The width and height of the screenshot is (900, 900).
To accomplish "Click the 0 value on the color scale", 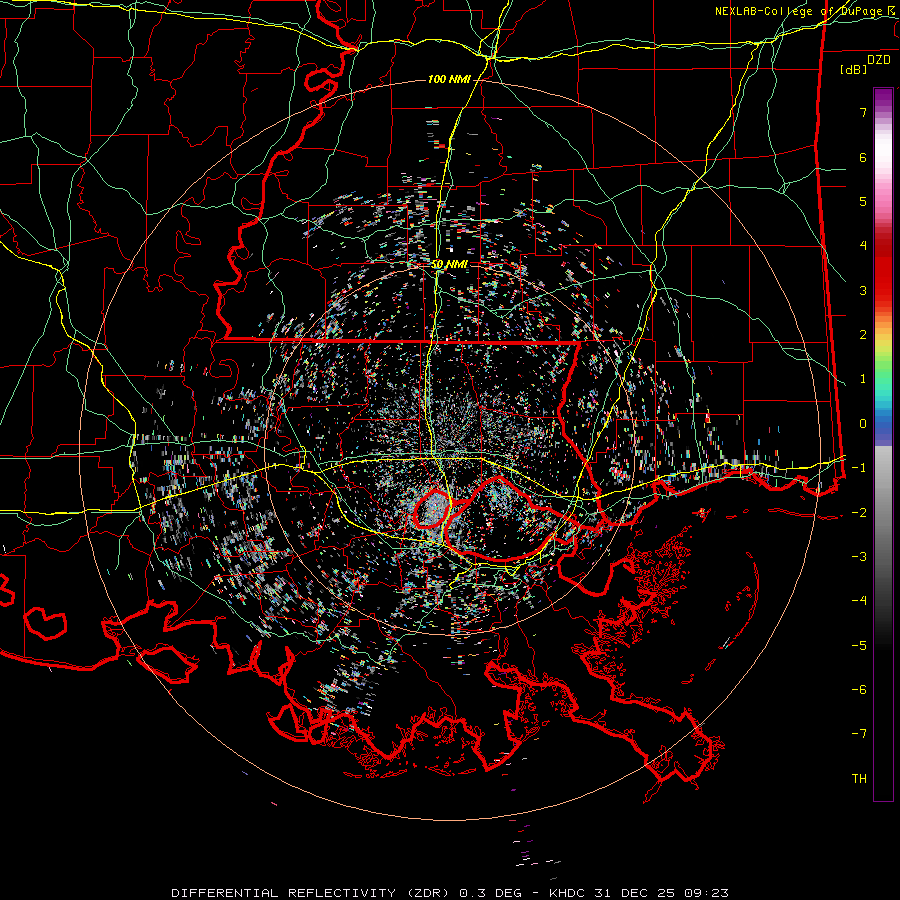I will pos(863,424).
